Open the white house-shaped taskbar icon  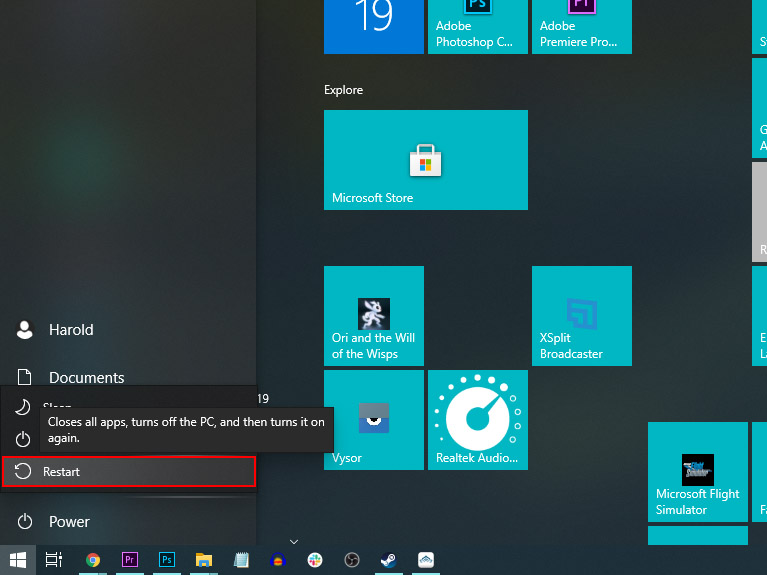point(426,560)
